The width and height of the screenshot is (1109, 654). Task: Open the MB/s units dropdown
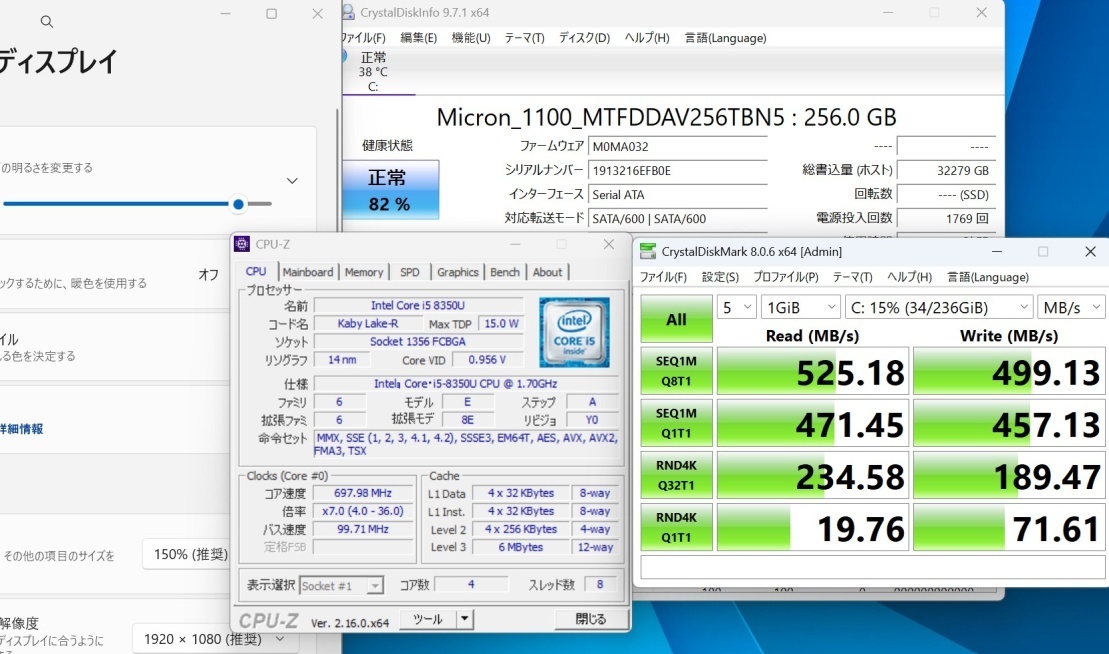pyautogui.click(x=1071, y=308)
